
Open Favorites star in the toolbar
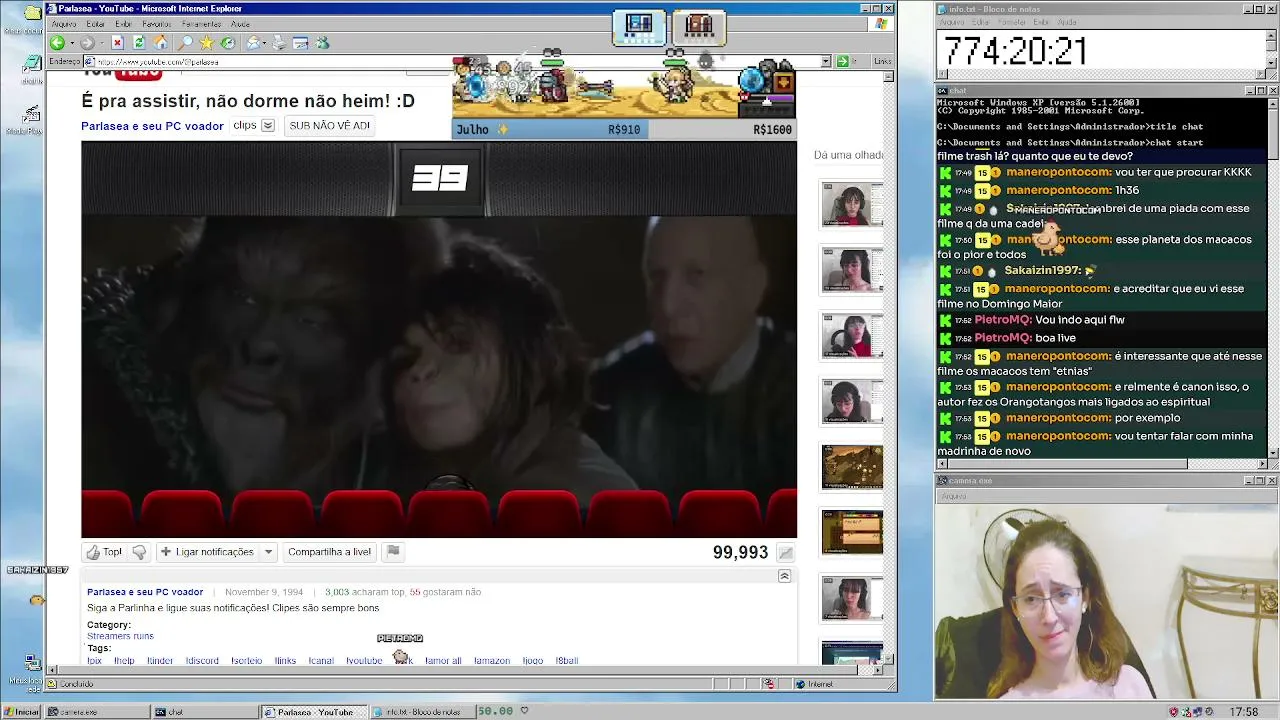[207, 43]
